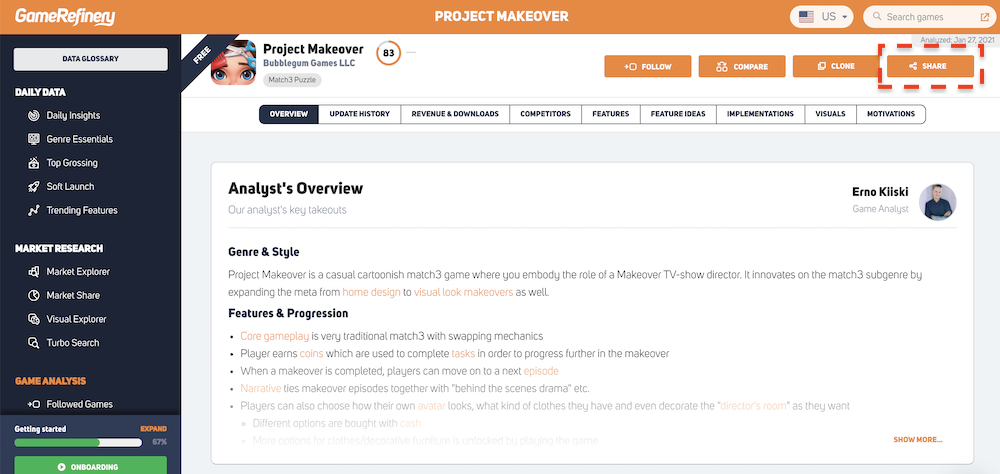This screenshot has height=474, width=1000.
Task: Click the Erno Kiiski analyst name
Action: (x=880, y=192)
